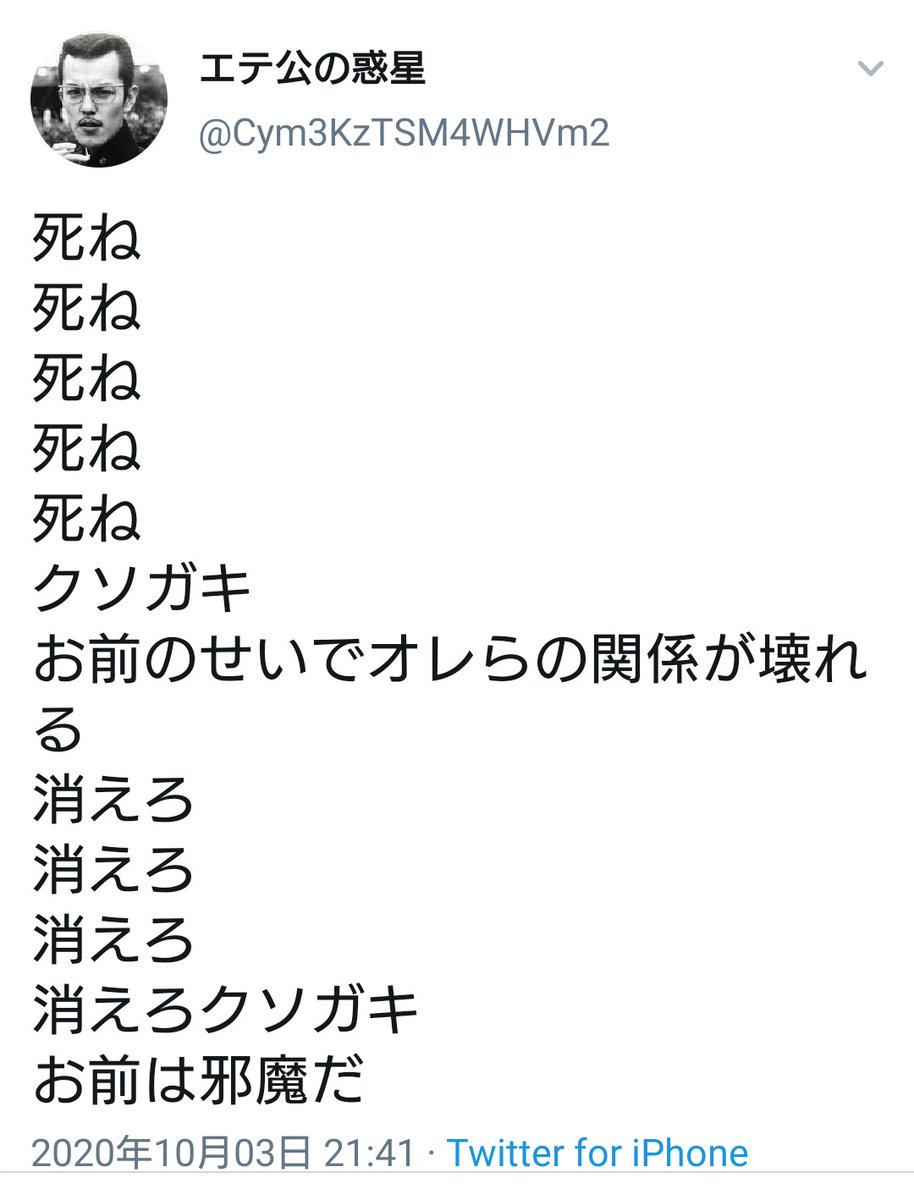Click the fifth 死ね line of the tweet
The width and height of the screenshot is (914, 1200).
click(x=87, y=520)
